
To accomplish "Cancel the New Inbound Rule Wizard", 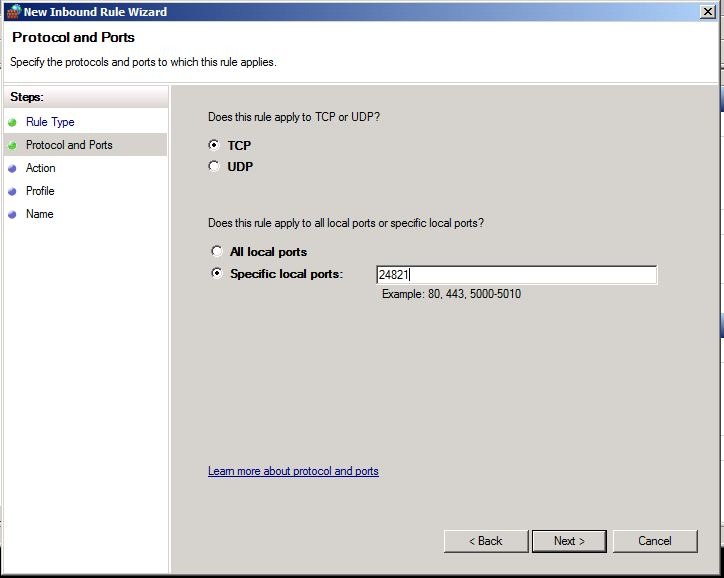I will tap(655, 541).
